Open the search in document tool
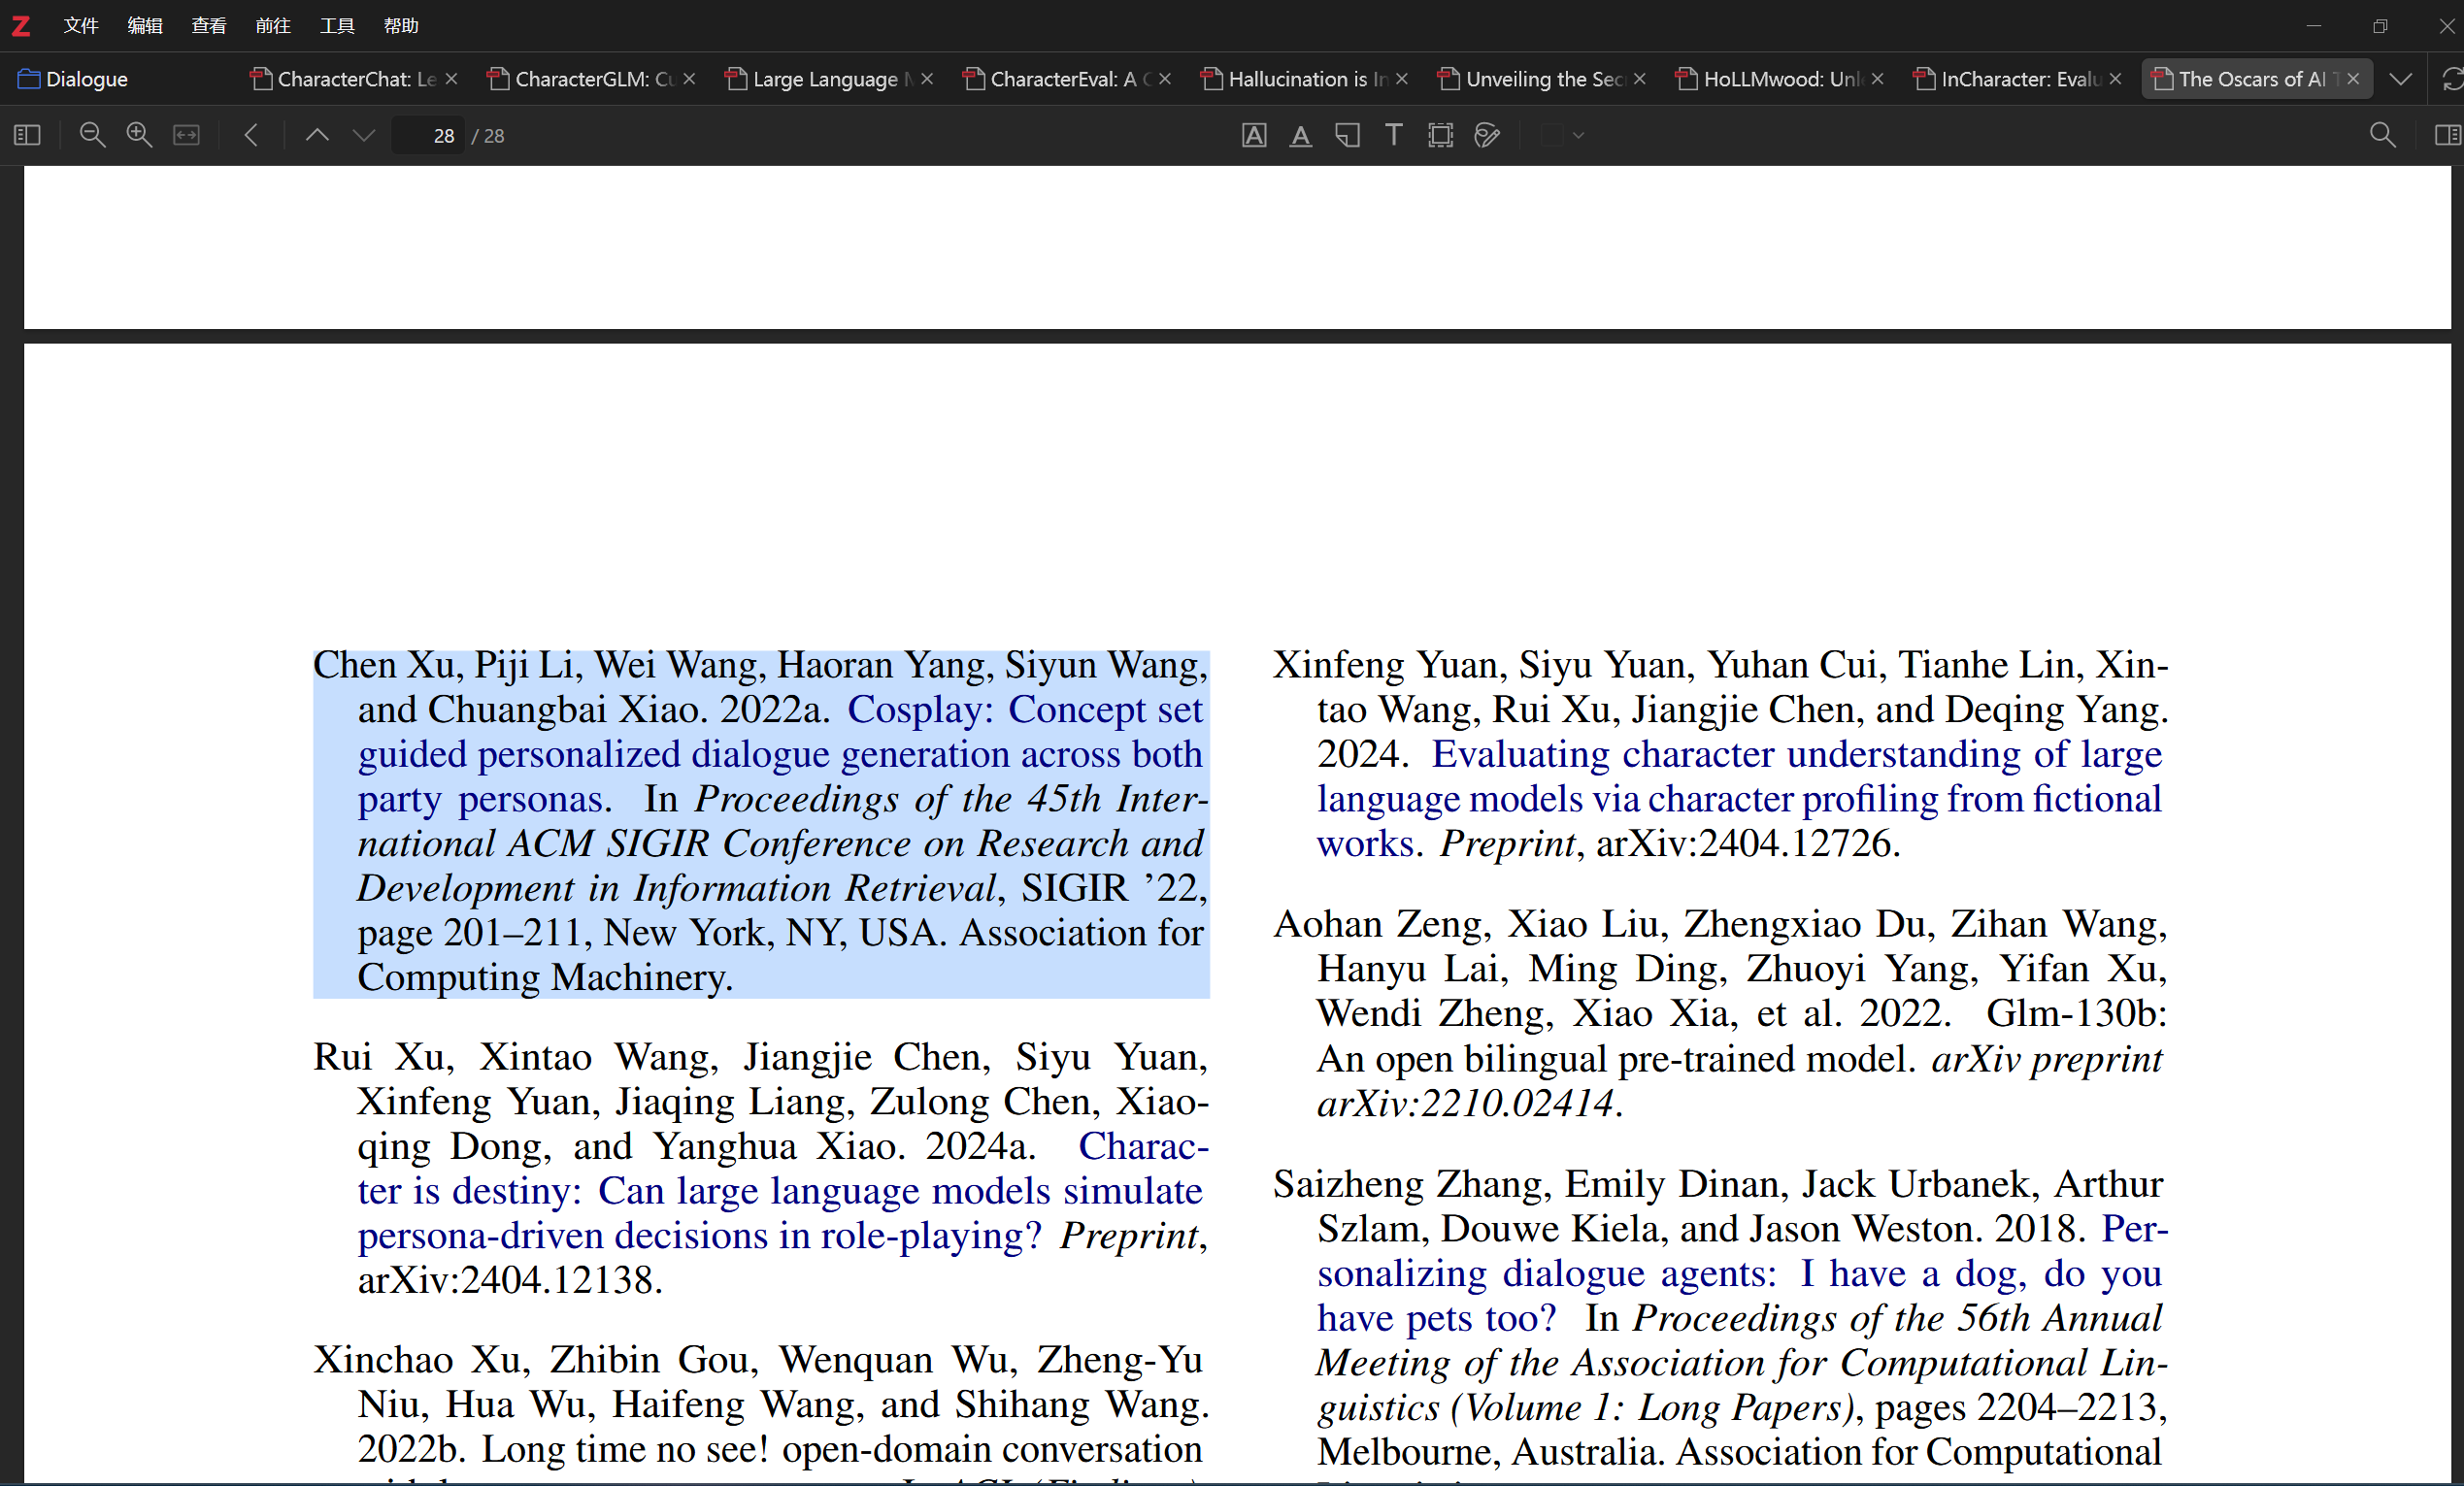The height and width of the screenshot is (1486, 2464). tap(2383, 135)
